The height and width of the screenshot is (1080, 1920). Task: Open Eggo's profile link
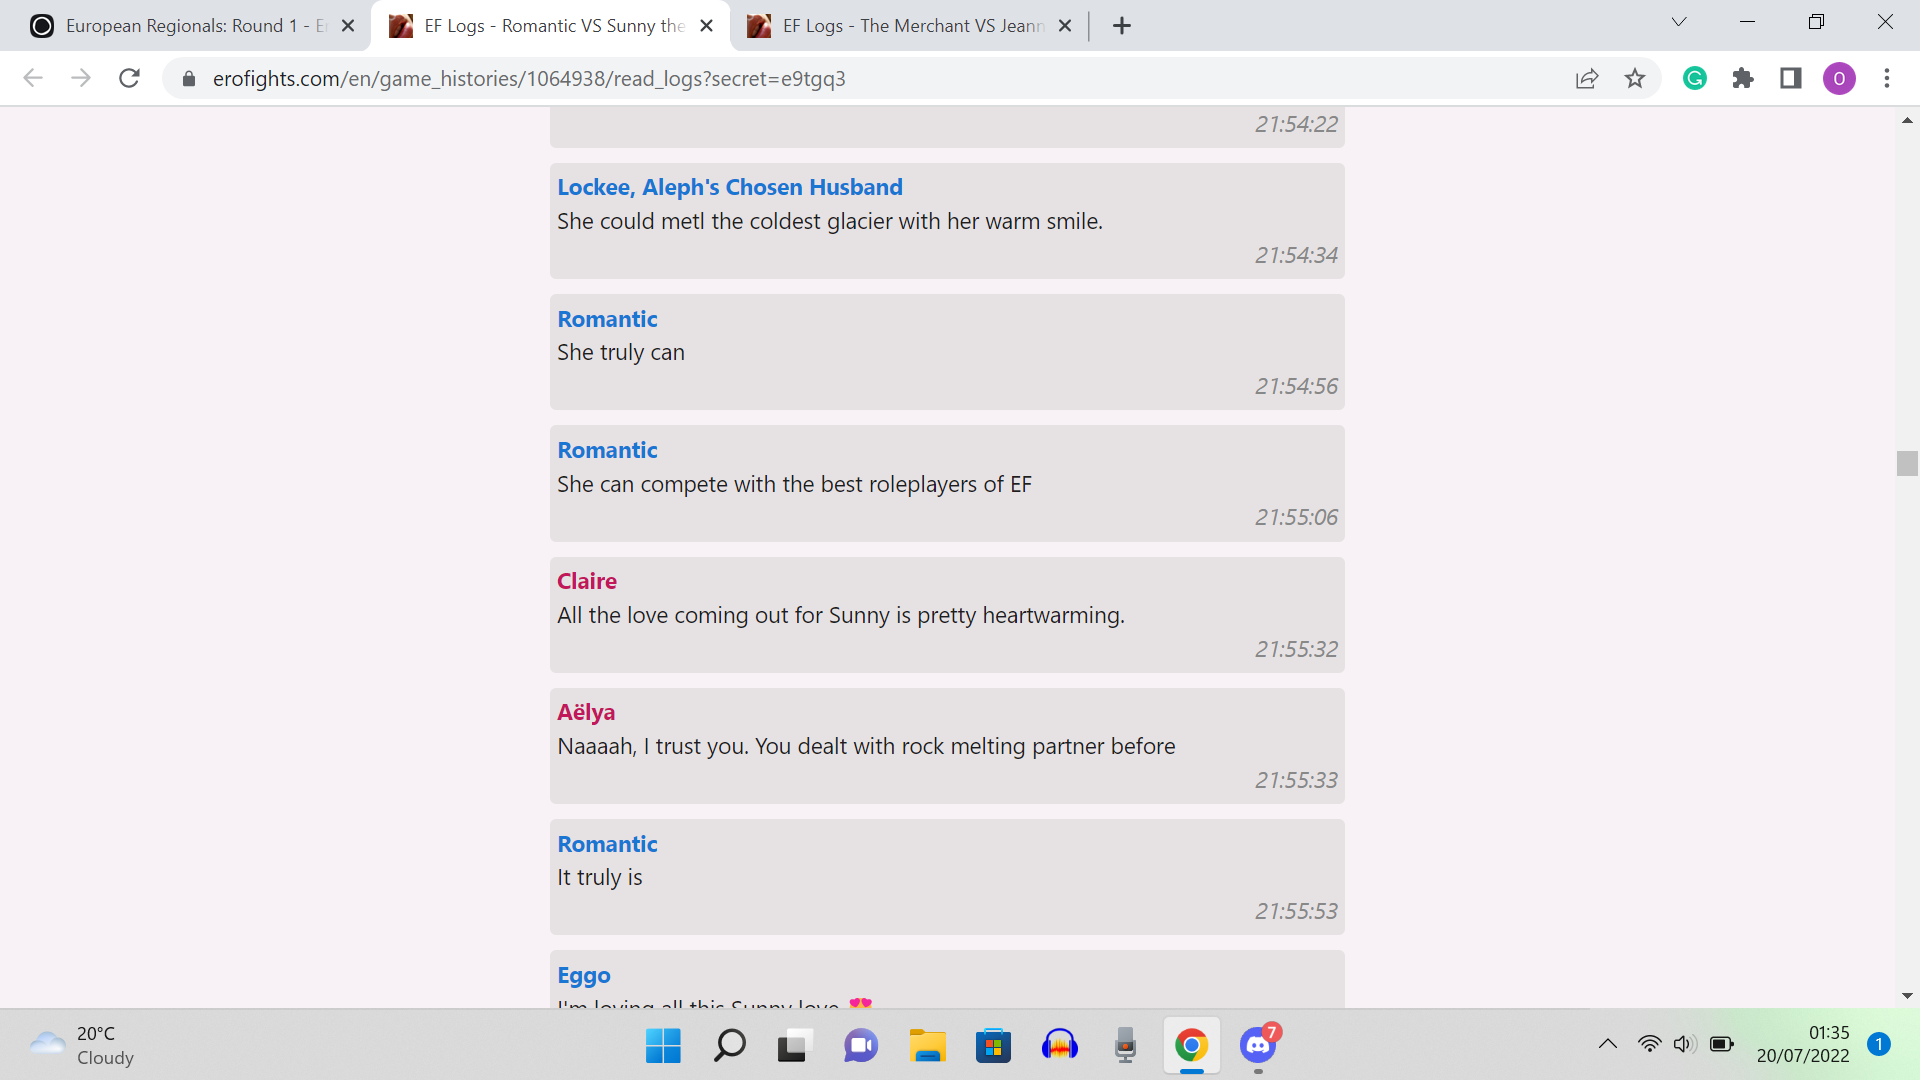(584, 975)
